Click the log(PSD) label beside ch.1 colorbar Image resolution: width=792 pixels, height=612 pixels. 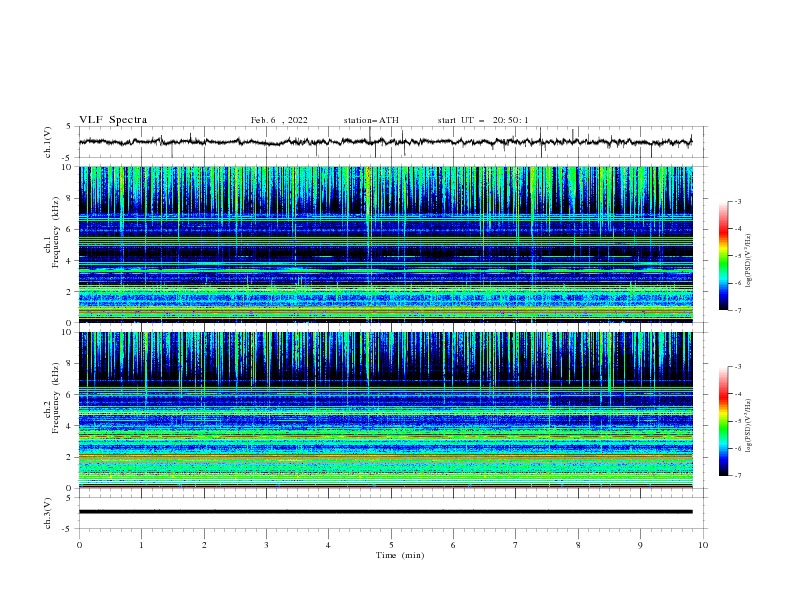click(x=749, y=260)
